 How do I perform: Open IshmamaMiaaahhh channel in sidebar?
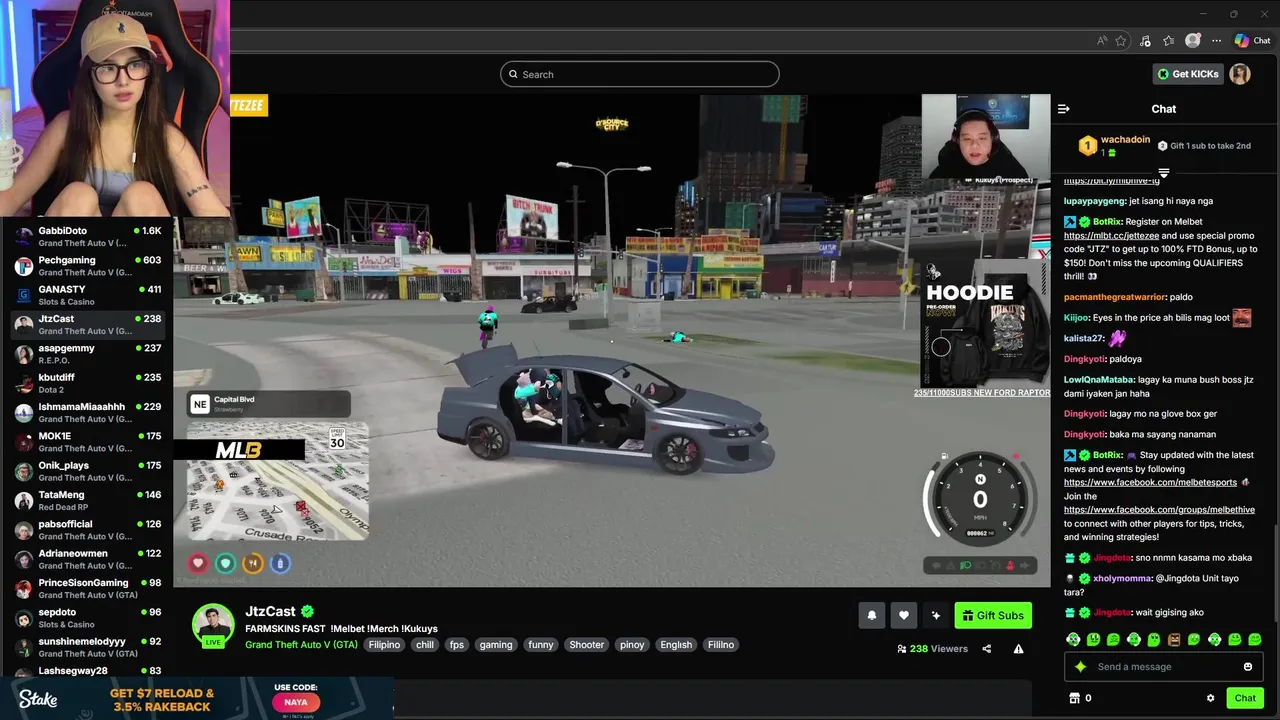click(x=87, y=412)
